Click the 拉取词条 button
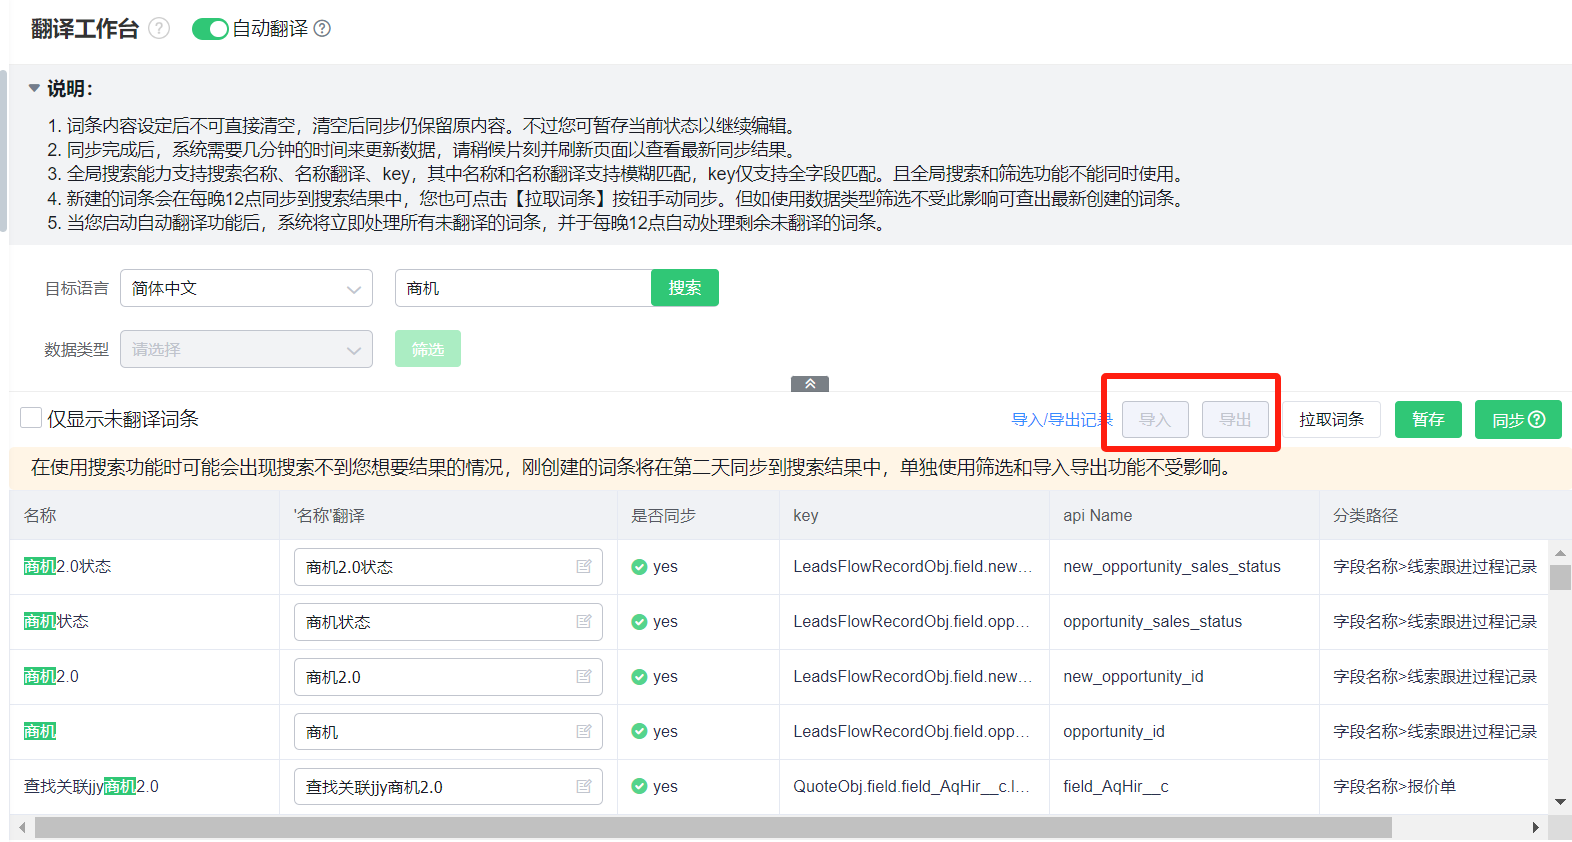1572x842 pixels. click(1331, 420)
